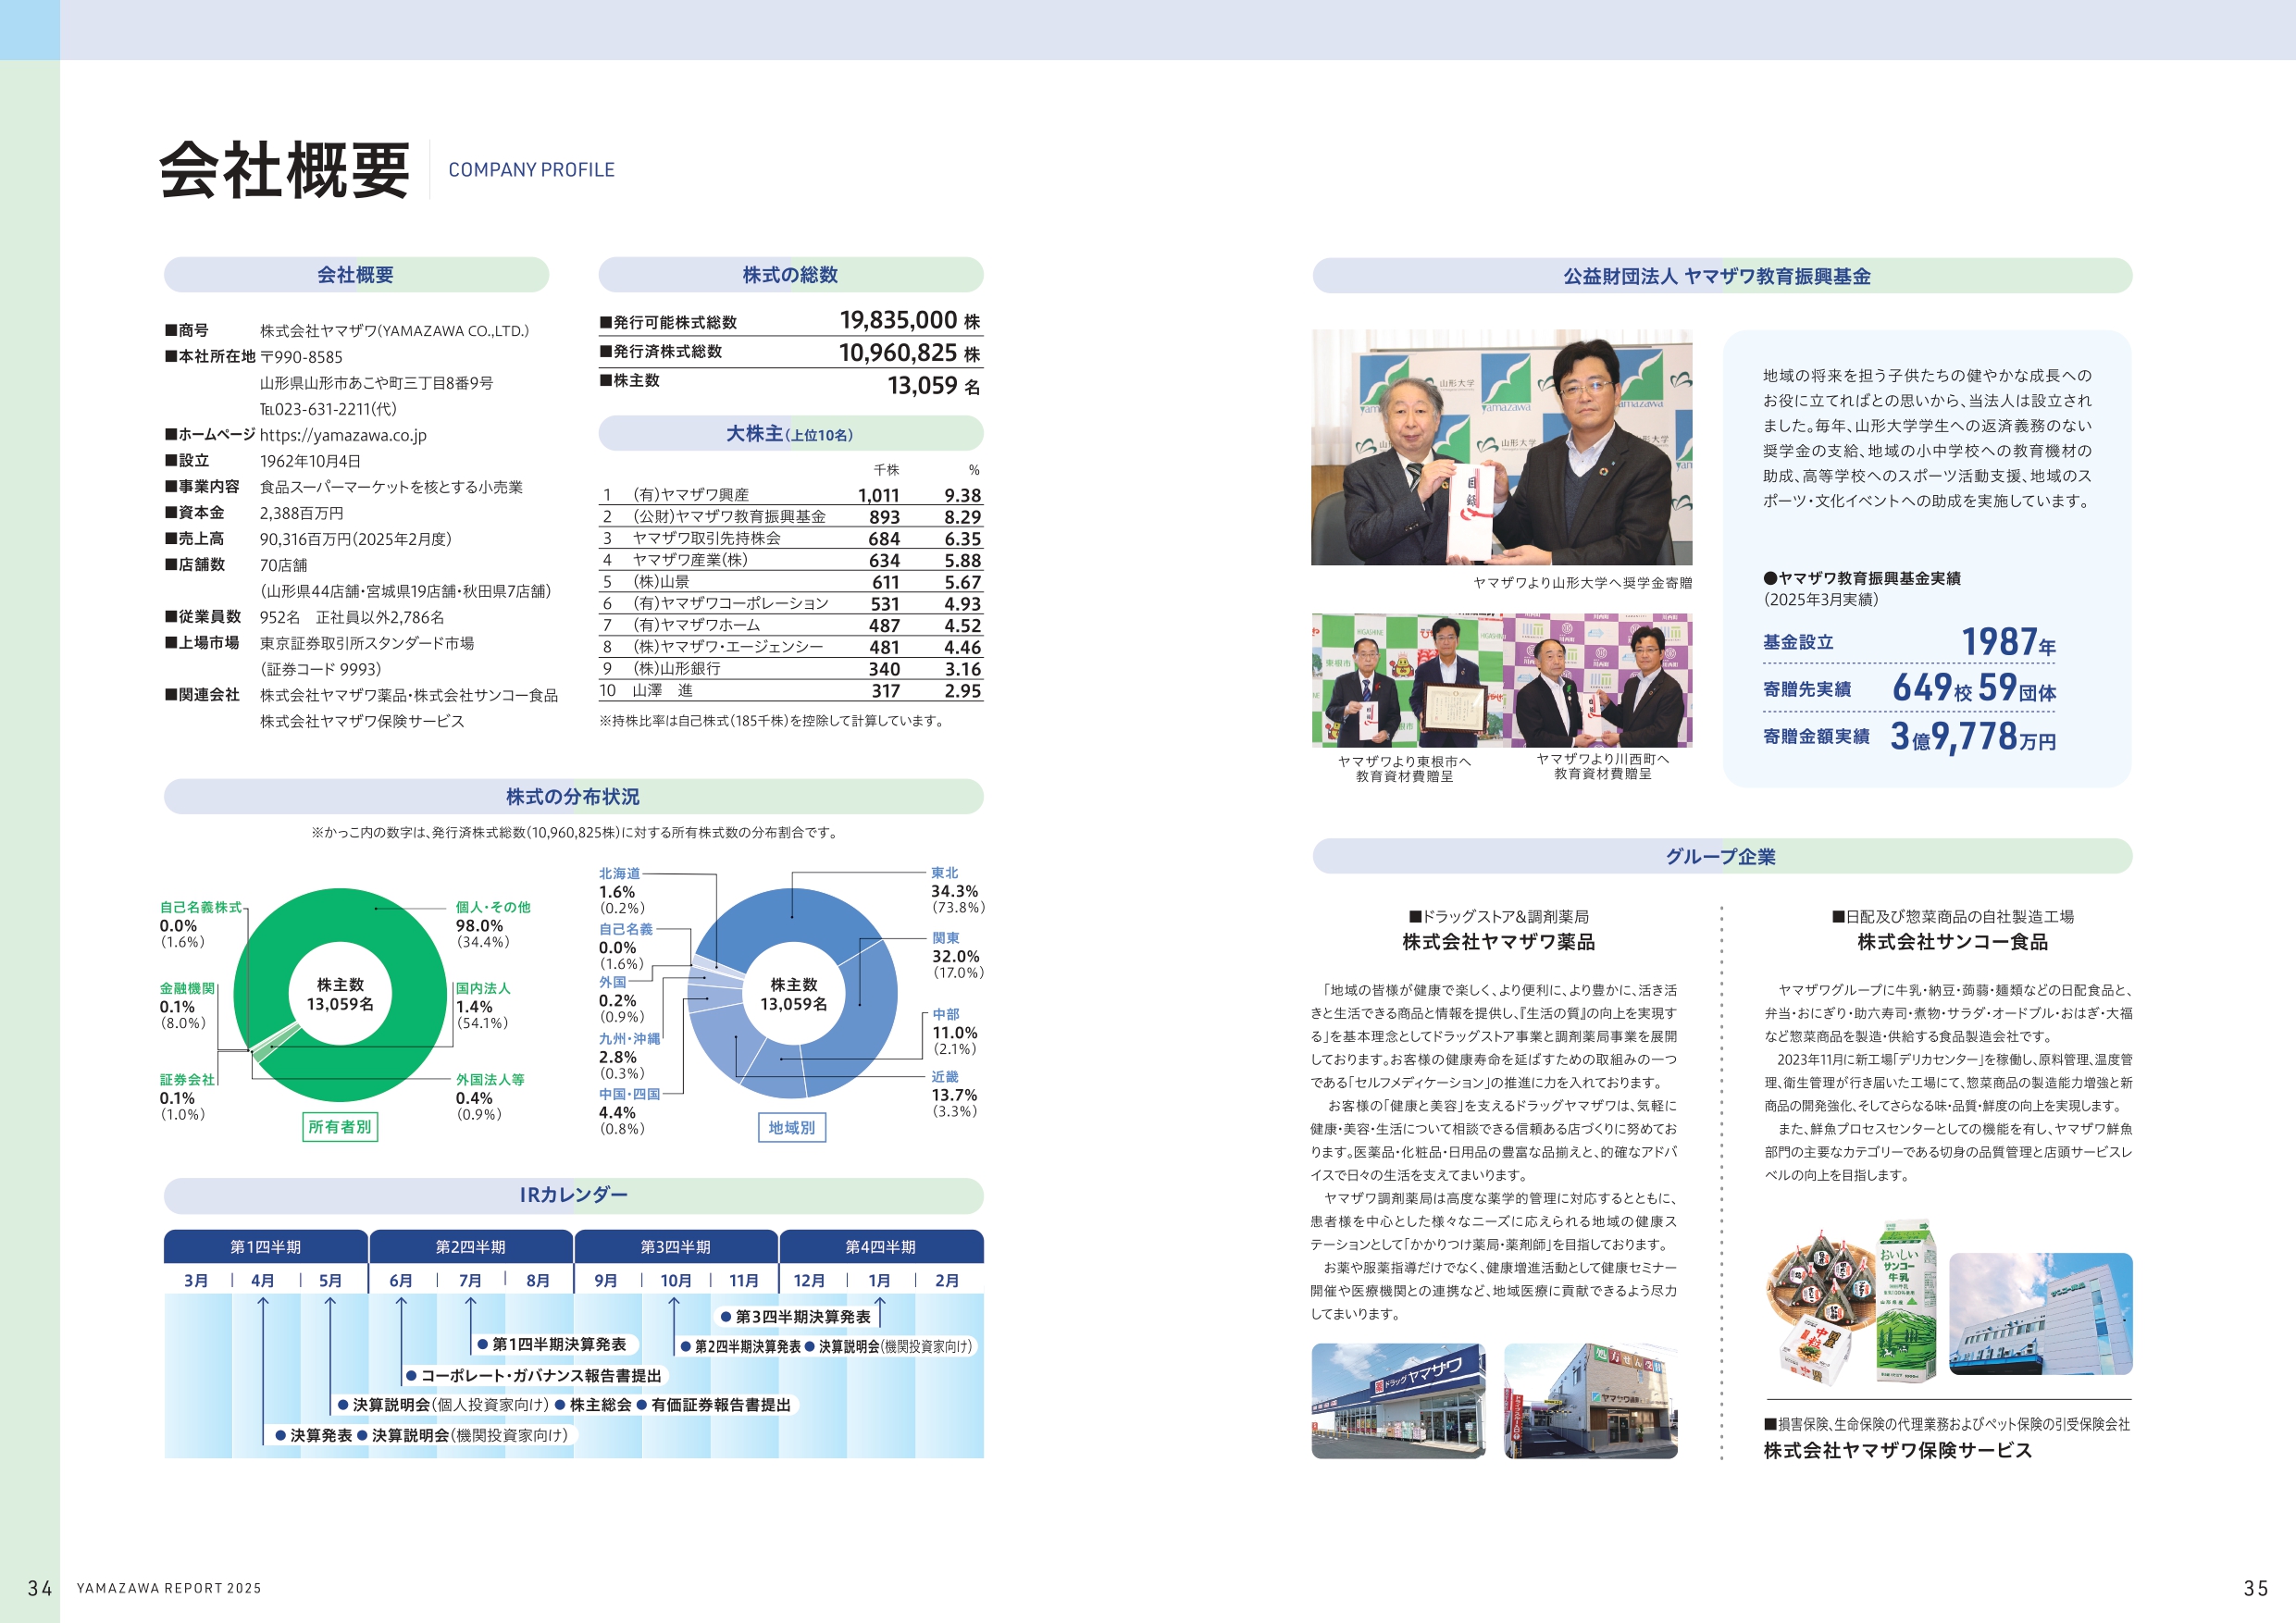Click the "第3四半期決算発表" calendar event
The height and width of the screenshot is (1623, 2296).
click(803, 1317)
